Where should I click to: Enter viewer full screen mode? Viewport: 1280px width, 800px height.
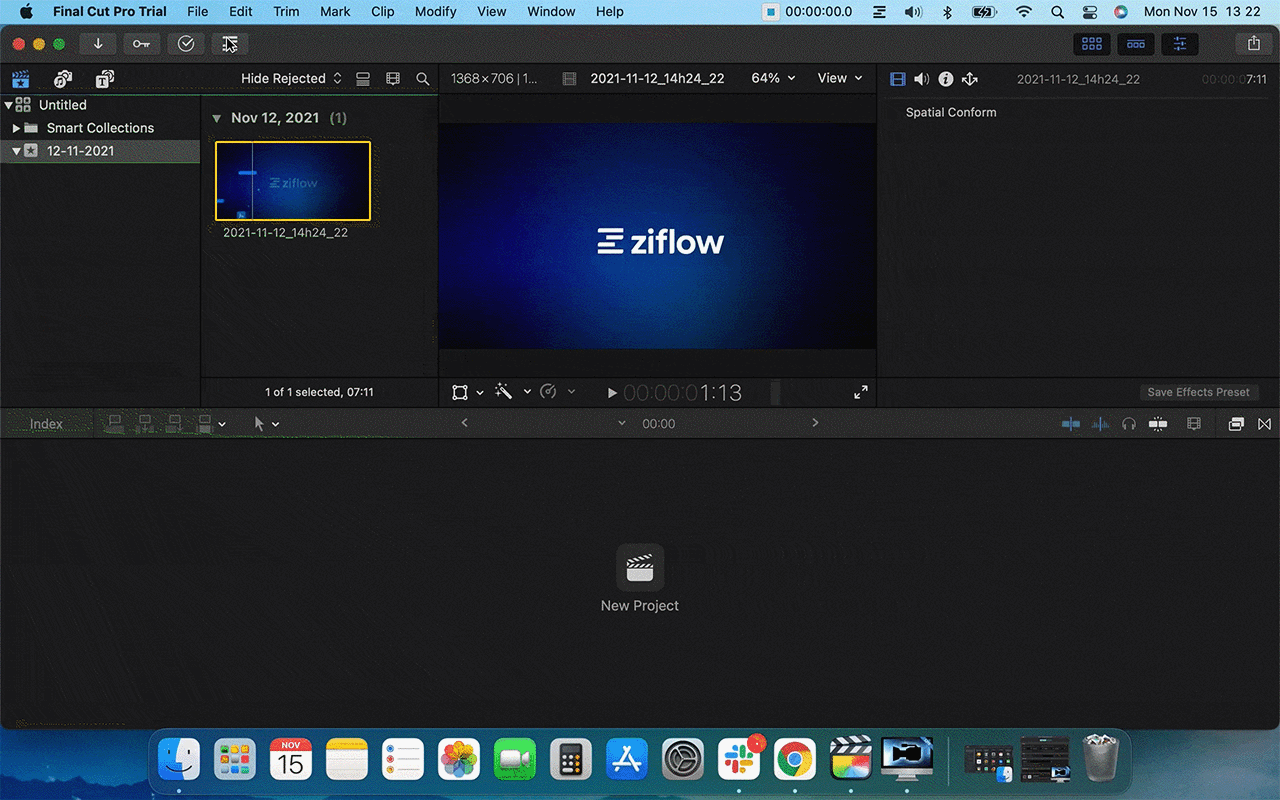[x=861, y=393]
